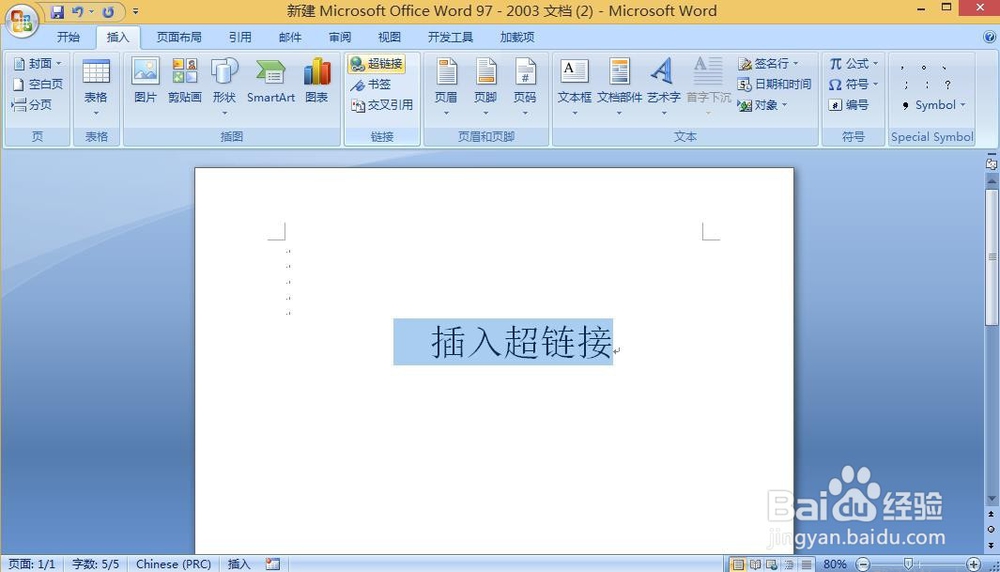The image size is (1000, 572).
Task: Open the 文本框 text box gallery
Action: coord(575,87)
